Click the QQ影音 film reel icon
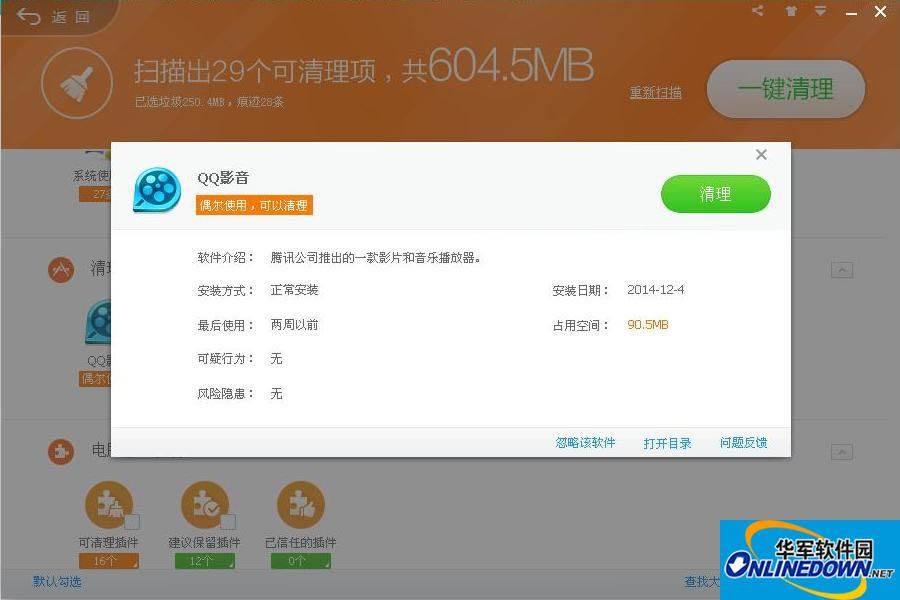The image size is (900, 600). point(157,190)
